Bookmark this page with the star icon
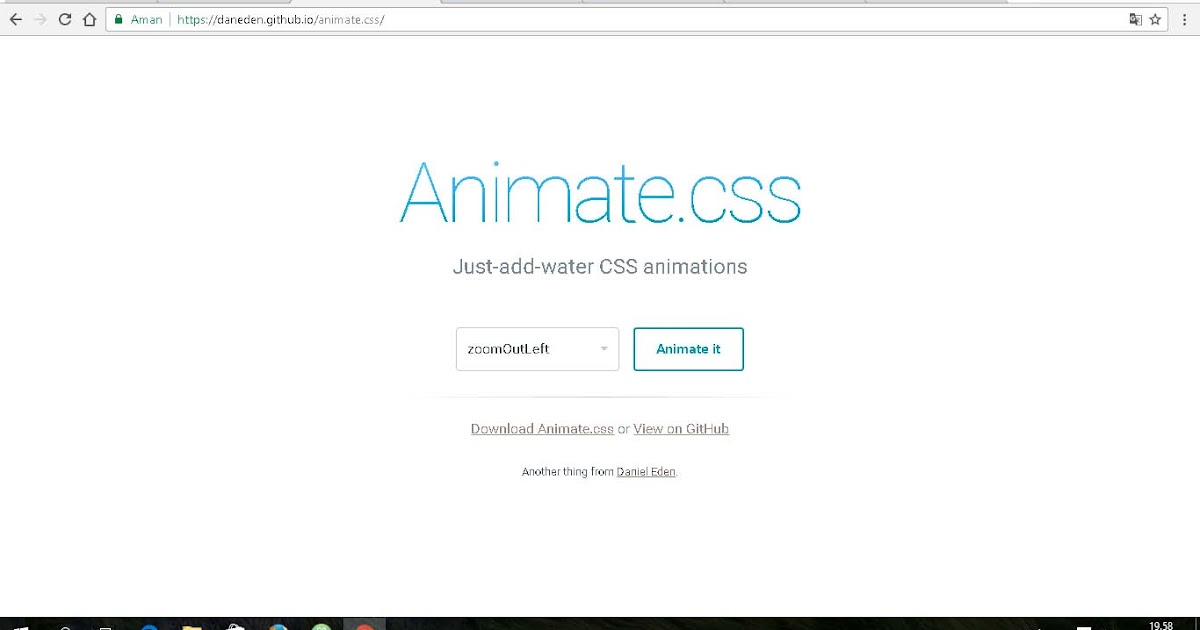1200x630 pixels. [1155, 19]
